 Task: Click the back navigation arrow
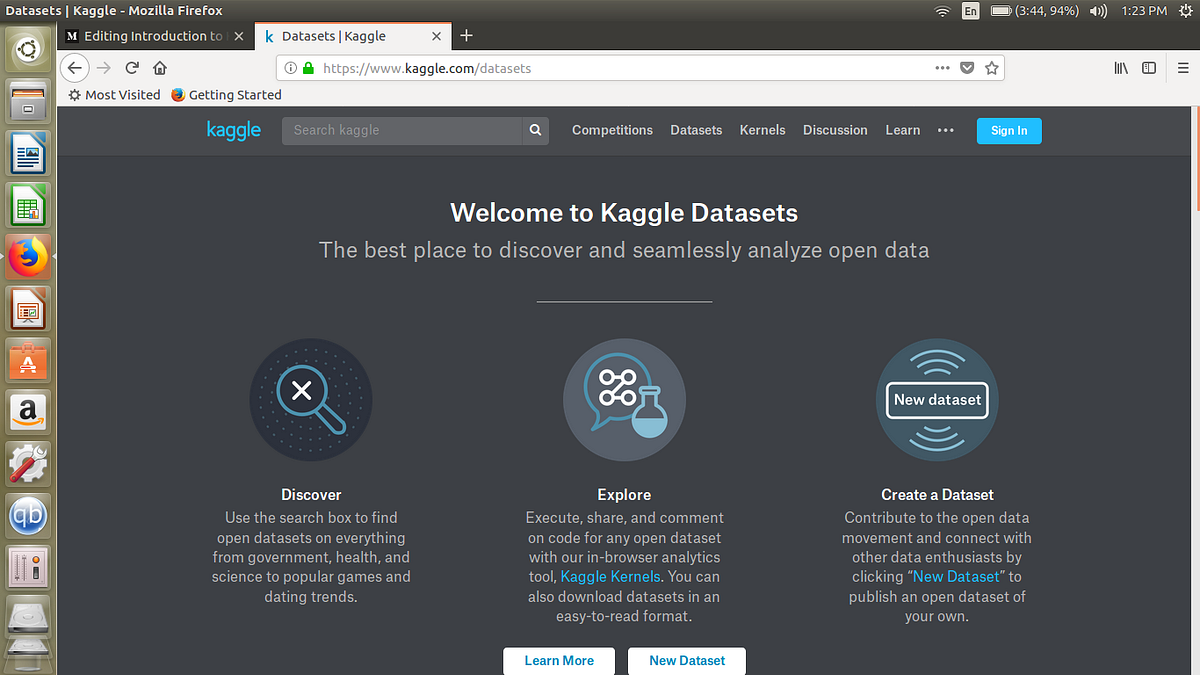[75, 67]
